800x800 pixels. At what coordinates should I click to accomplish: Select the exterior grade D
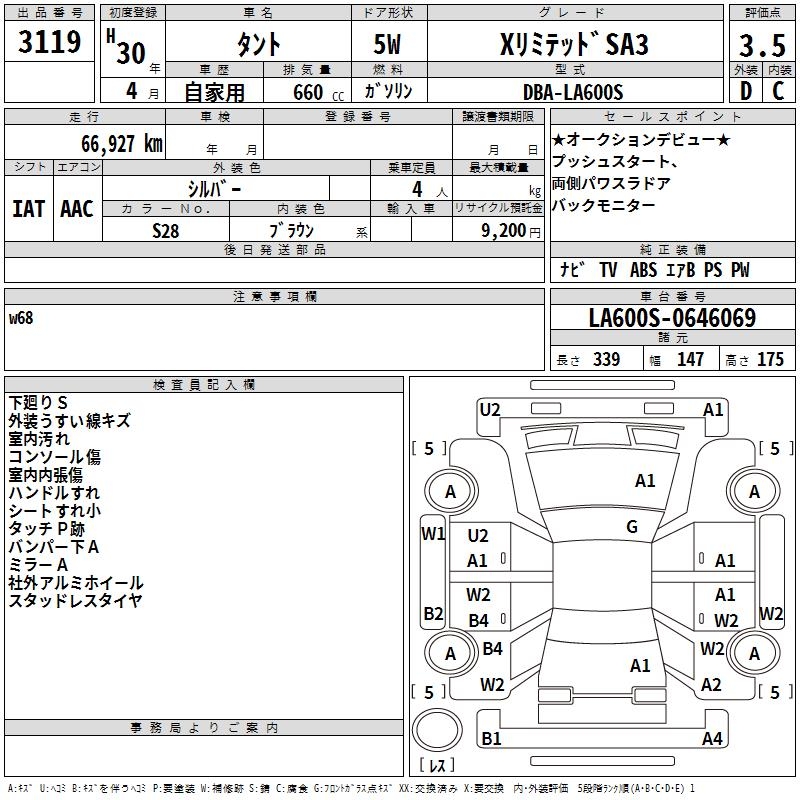[x=746, y=91]
